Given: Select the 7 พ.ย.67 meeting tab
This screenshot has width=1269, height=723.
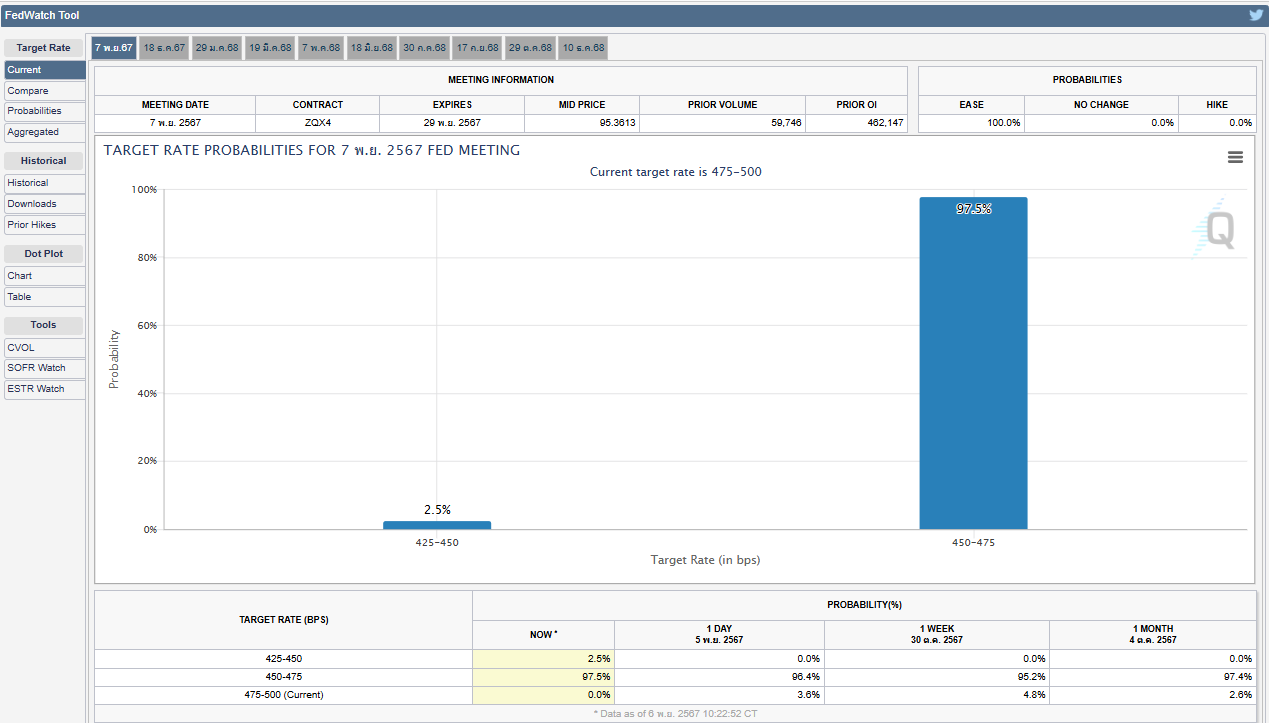Looking at the screenshot, I should [x=113, y=48].
